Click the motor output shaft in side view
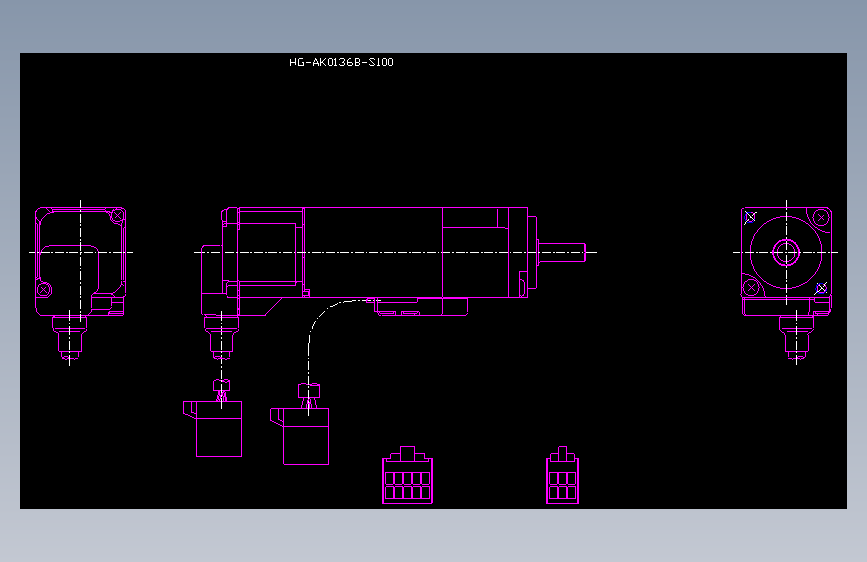 (x=561, y=252)
